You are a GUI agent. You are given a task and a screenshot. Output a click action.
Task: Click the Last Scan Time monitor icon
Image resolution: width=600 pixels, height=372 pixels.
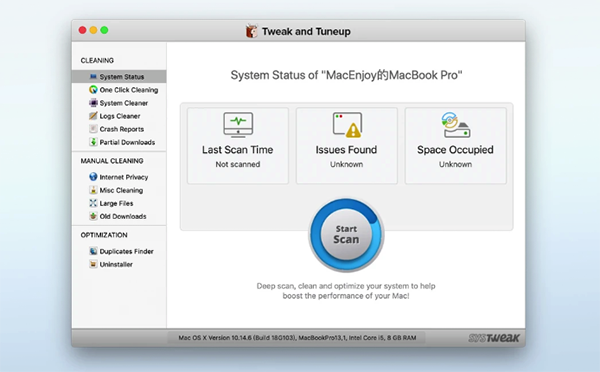[238, 125]
